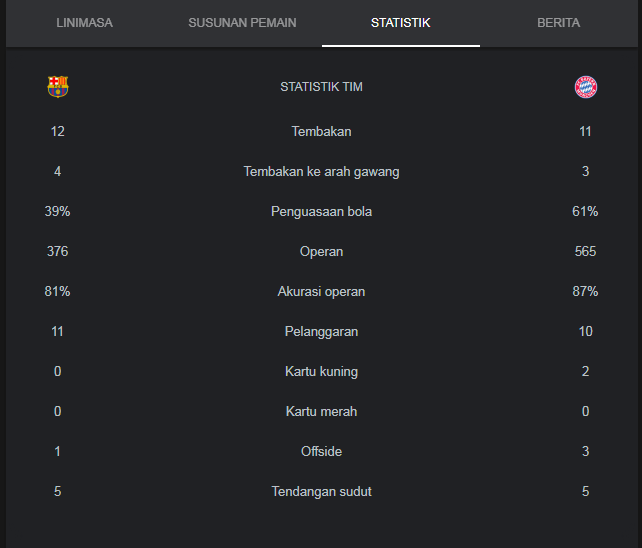This screenshot has height=548, width=642.
Task: Select the Offside stat label
Action: pyautogui.click(x=321, y=451)
